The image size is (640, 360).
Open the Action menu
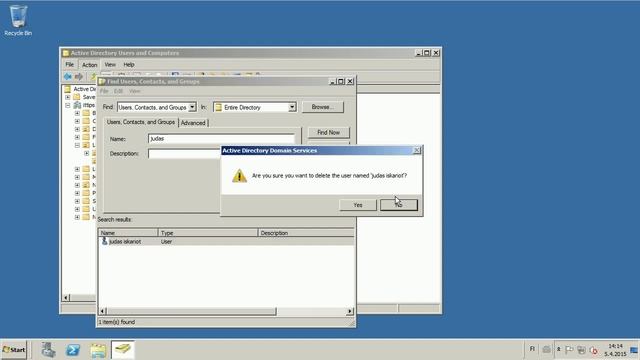[89, 64]
